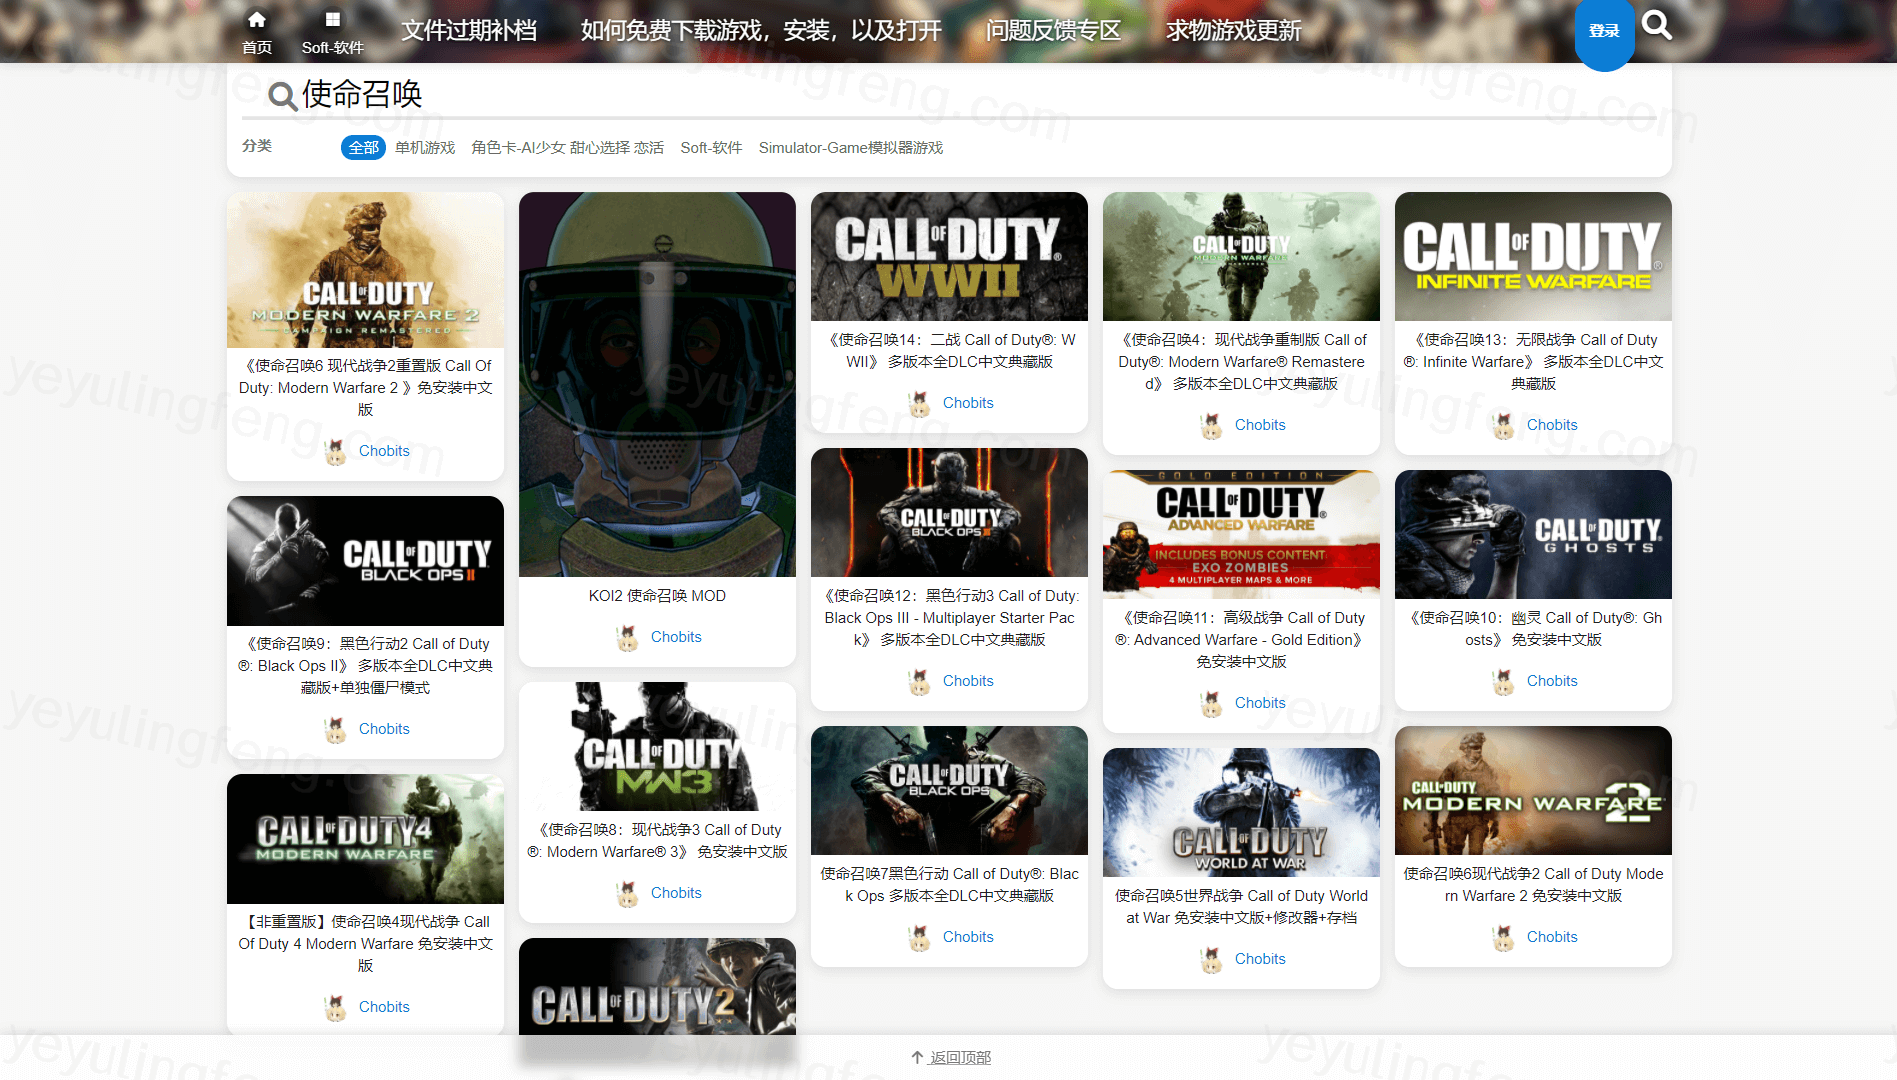Open the 文件过期补档 menu item
Screen dimensions: 1897x1080
[x=469, y=31]
